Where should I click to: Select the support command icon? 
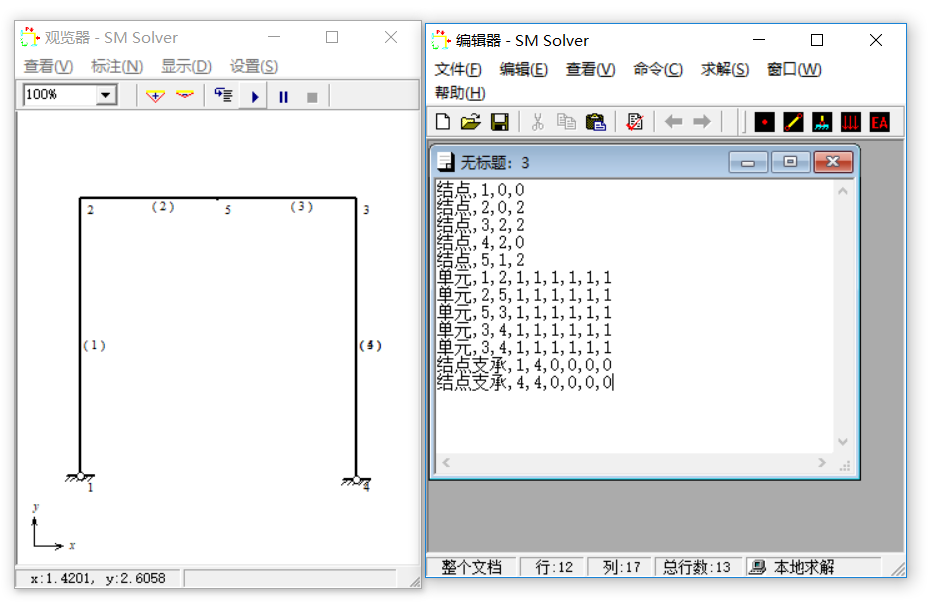coord(822,122)
